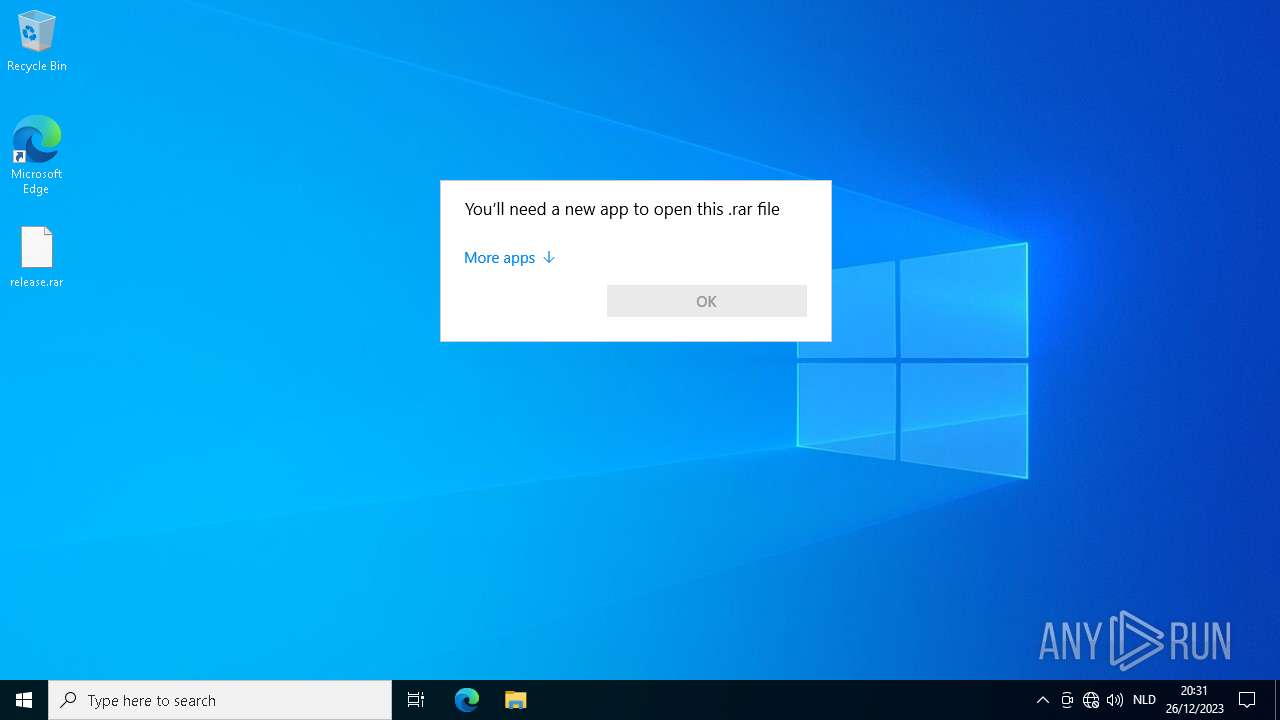Open the volume control tray icon
Viewport: 1280px width, 720px height.
[1115, 700]
